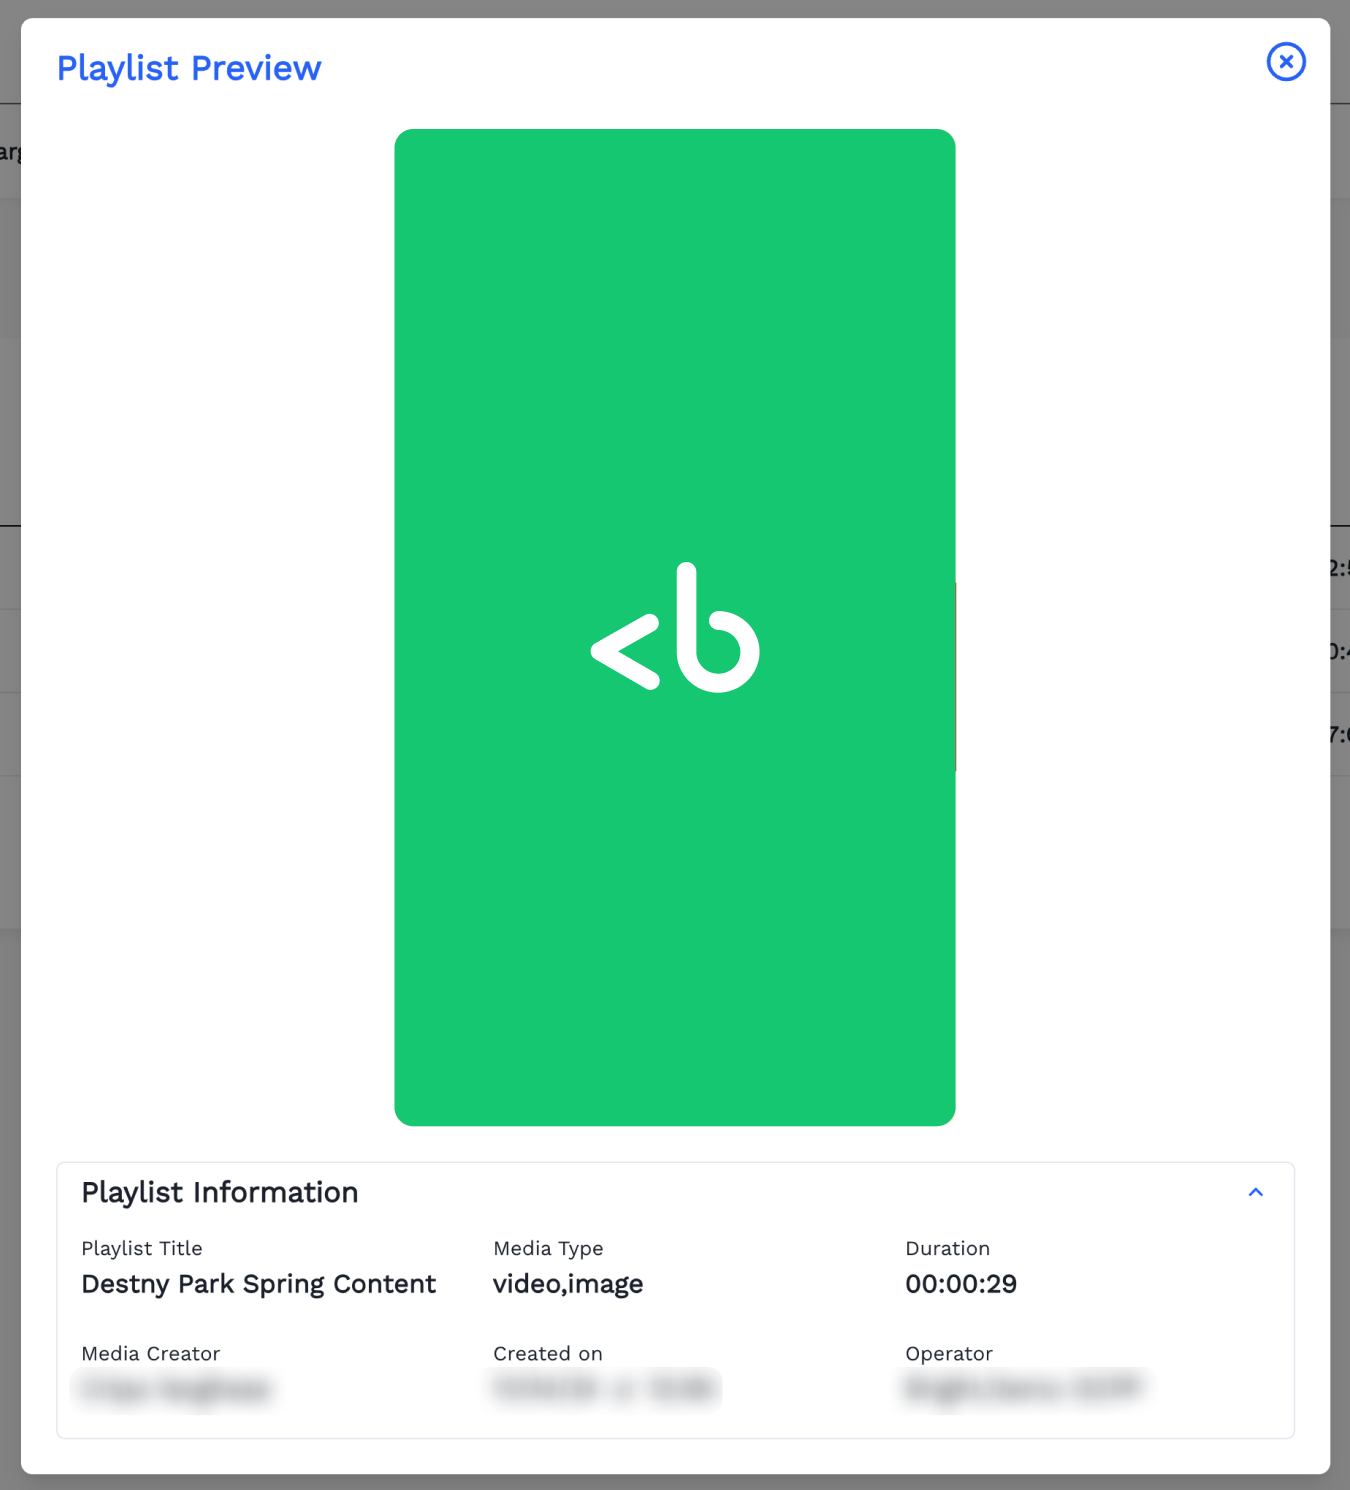1350x1490 pixels.
Task: Click the Duration label
Action: (947, 1248)
